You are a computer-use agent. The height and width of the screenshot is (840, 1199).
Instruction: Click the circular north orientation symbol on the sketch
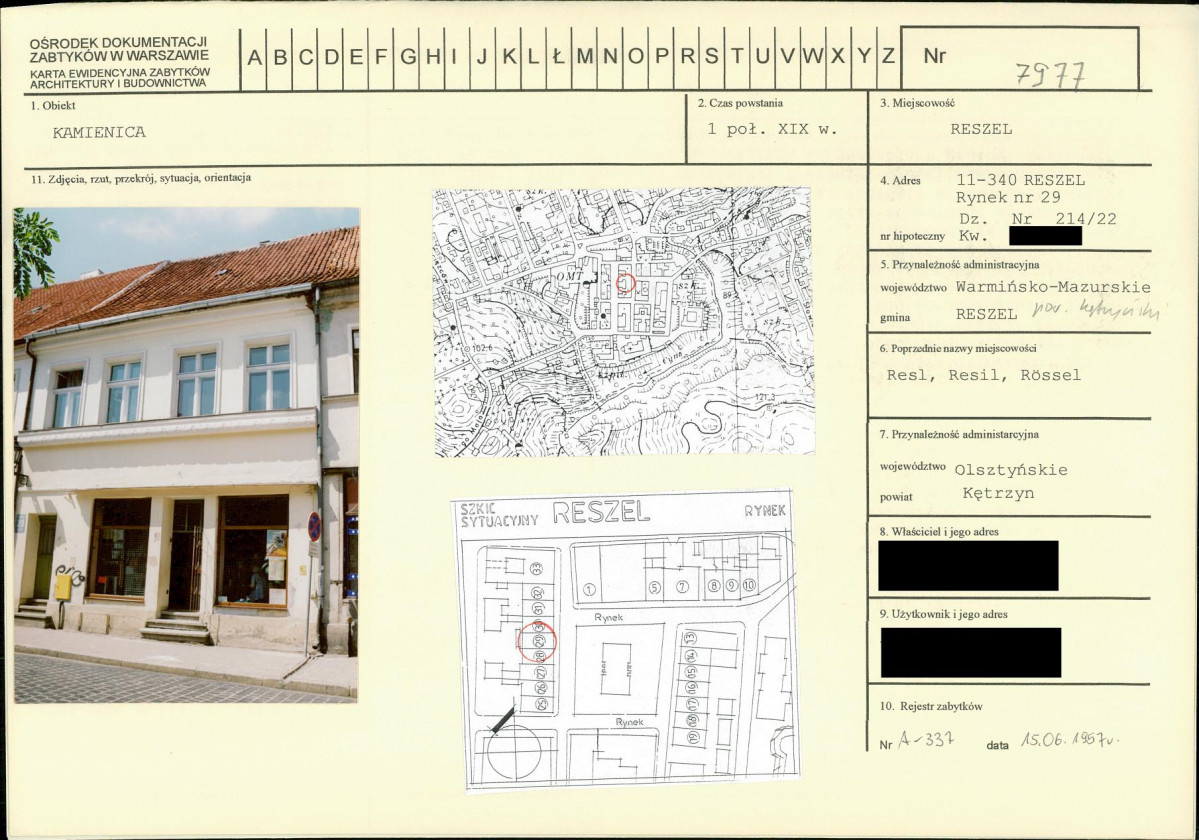click(514, 751)
